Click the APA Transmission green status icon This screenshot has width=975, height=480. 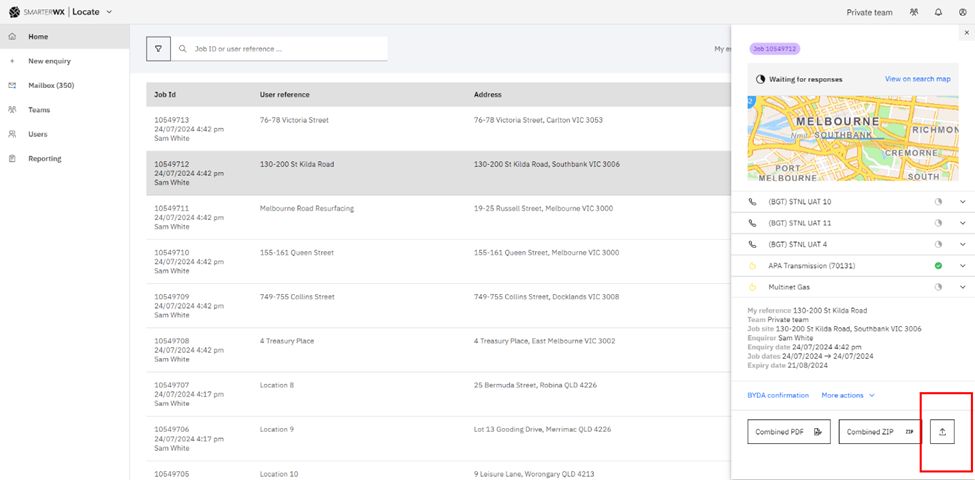pyautogui.click(x=938, y=266)
